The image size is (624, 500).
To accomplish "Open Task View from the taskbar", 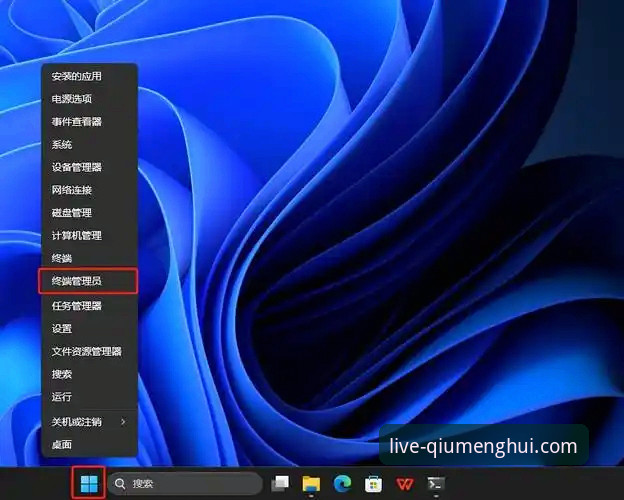I will pos(280,483).
